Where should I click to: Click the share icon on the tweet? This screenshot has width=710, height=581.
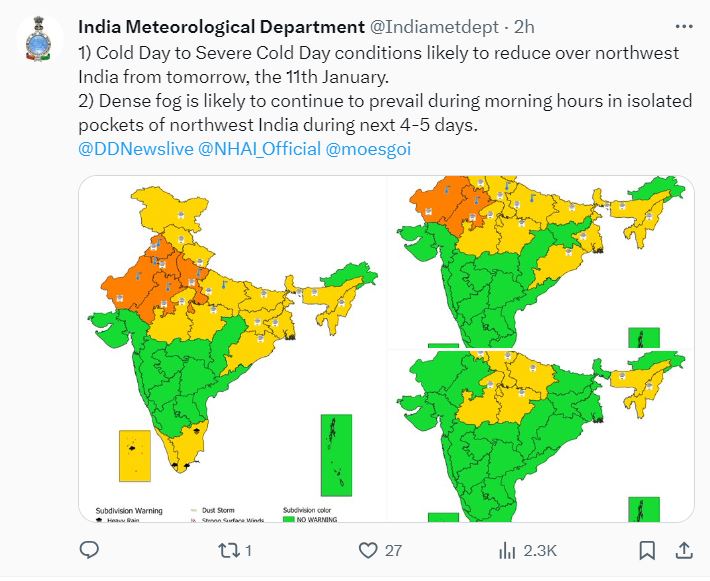click(684, 550)
